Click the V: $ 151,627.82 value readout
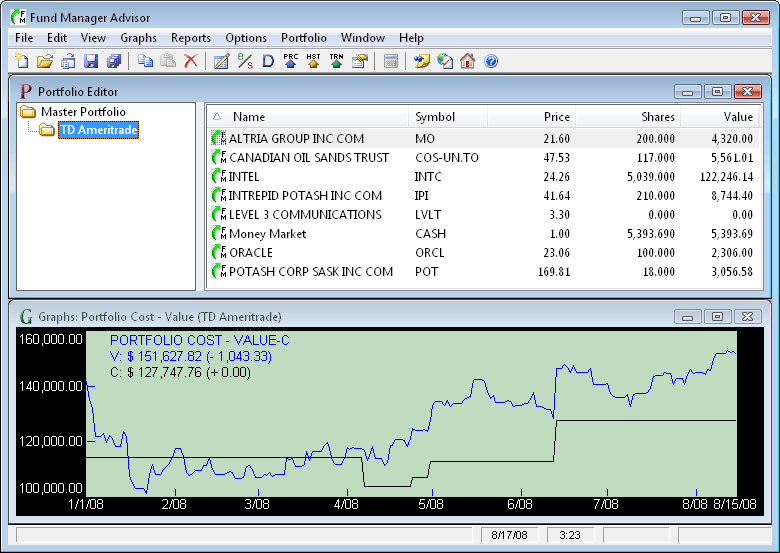 point(191,357)
